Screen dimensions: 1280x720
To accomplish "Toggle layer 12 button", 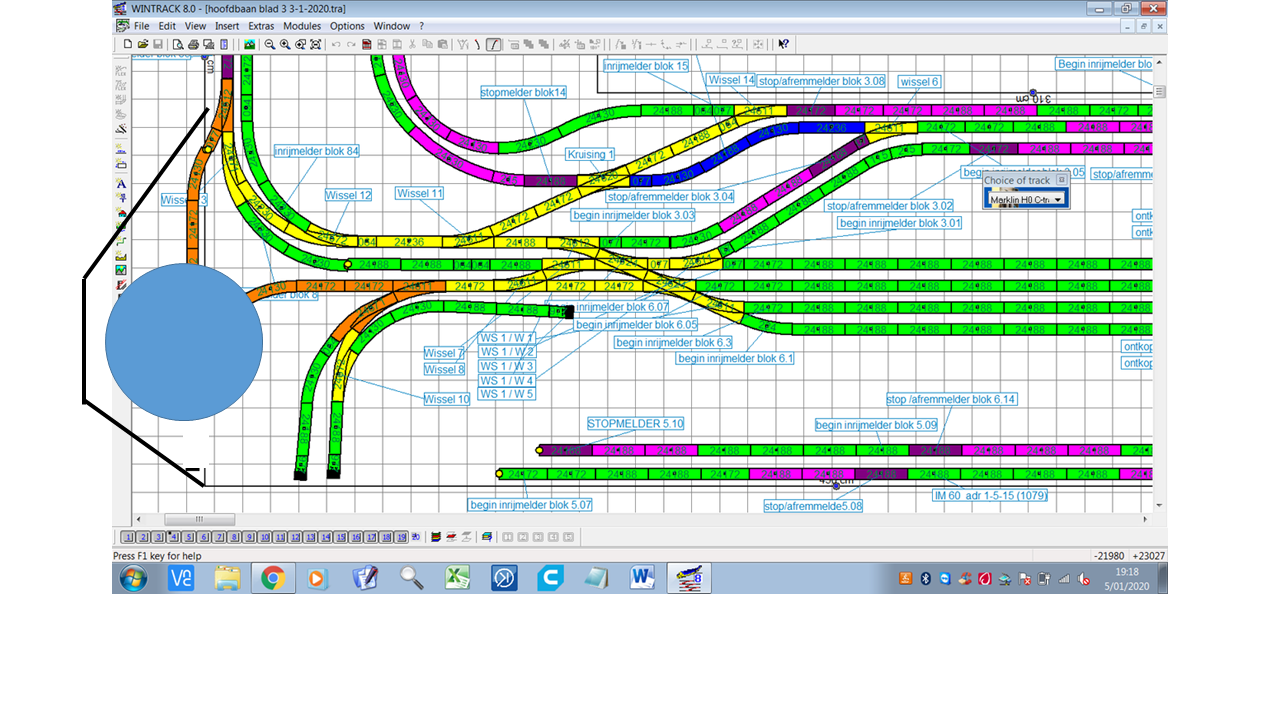I will 295,537.
